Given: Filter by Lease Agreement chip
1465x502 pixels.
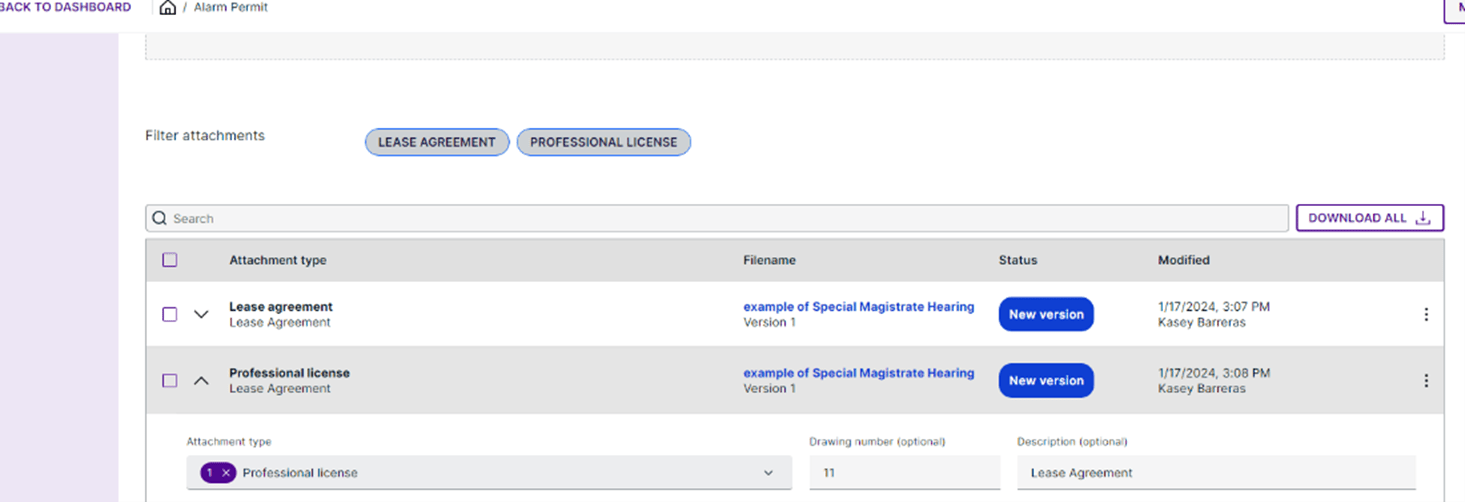Looking at the screenshot, I should coord(437,142).
